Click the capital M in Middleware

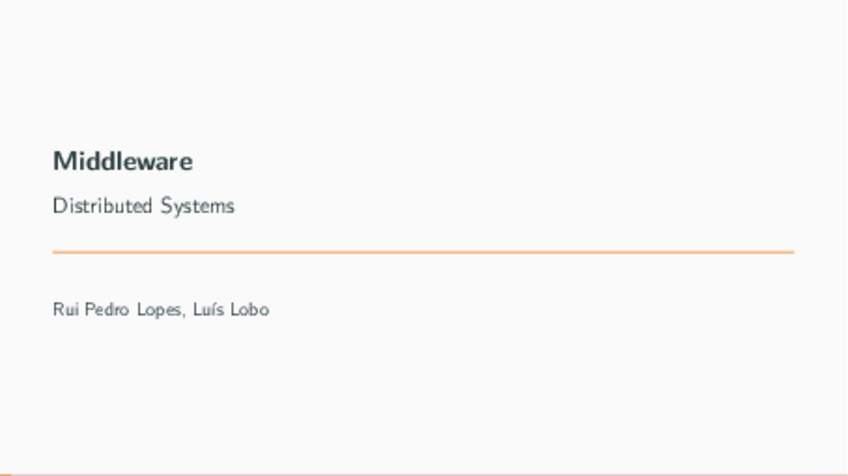(x=62, y=161)
